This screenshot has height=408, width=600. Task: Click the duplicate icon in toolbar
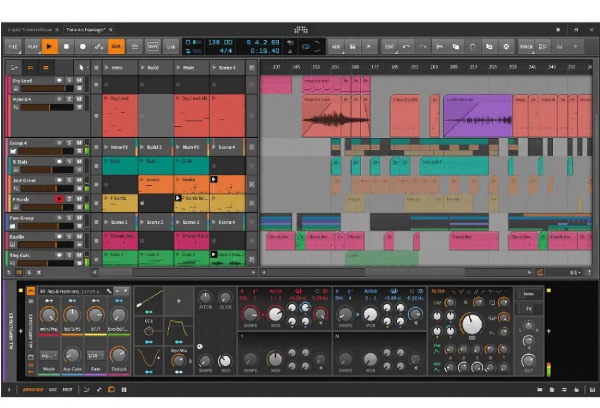coord(489,47)
